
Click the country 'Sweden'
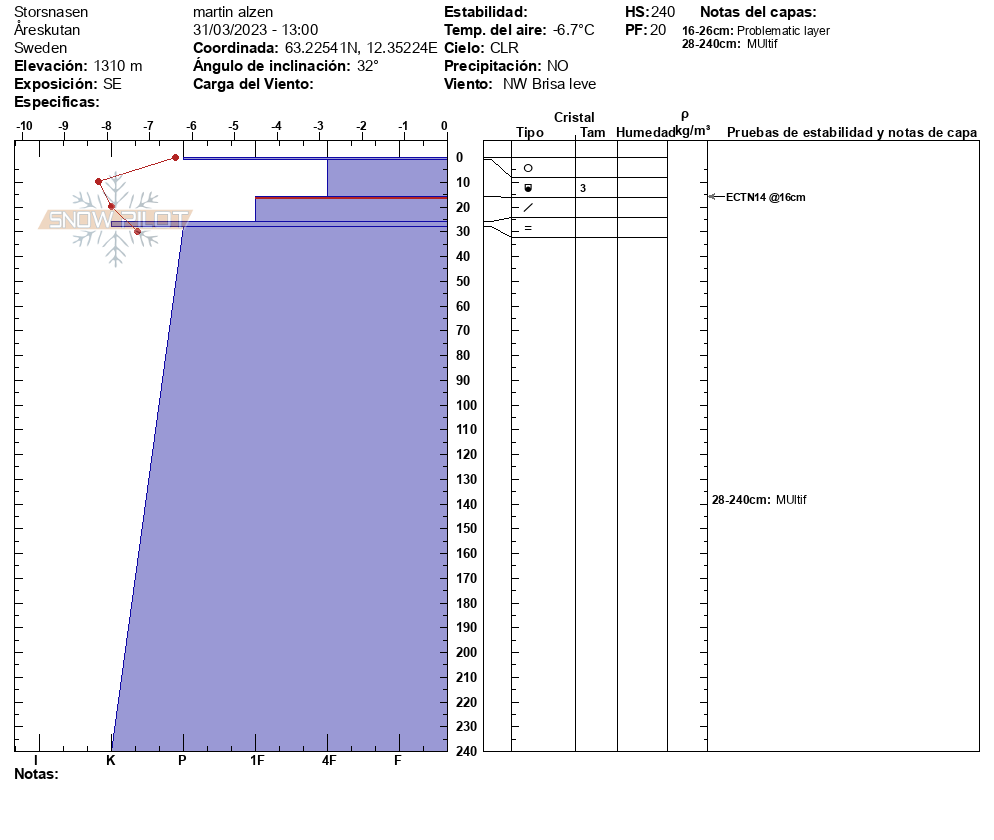(x=40, y=48)
